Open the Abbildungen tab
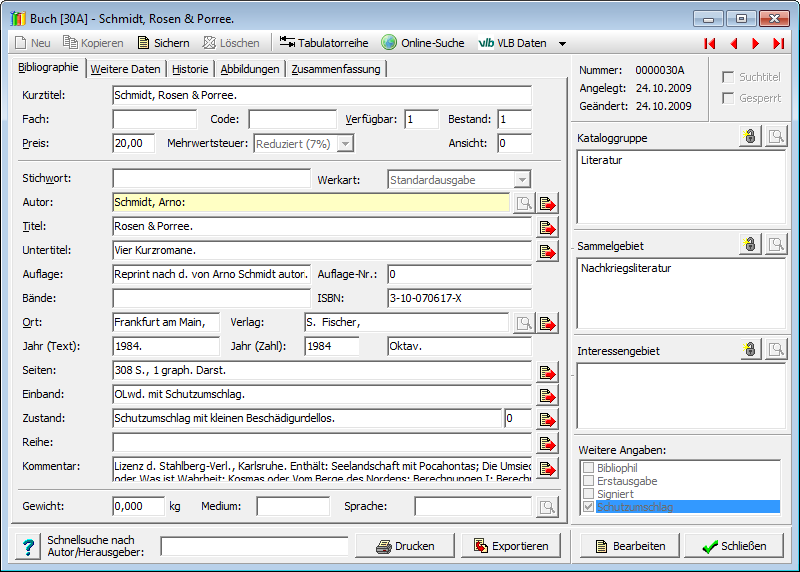The height and width of the screenshot is (572, 800). (x=249, y=69)
